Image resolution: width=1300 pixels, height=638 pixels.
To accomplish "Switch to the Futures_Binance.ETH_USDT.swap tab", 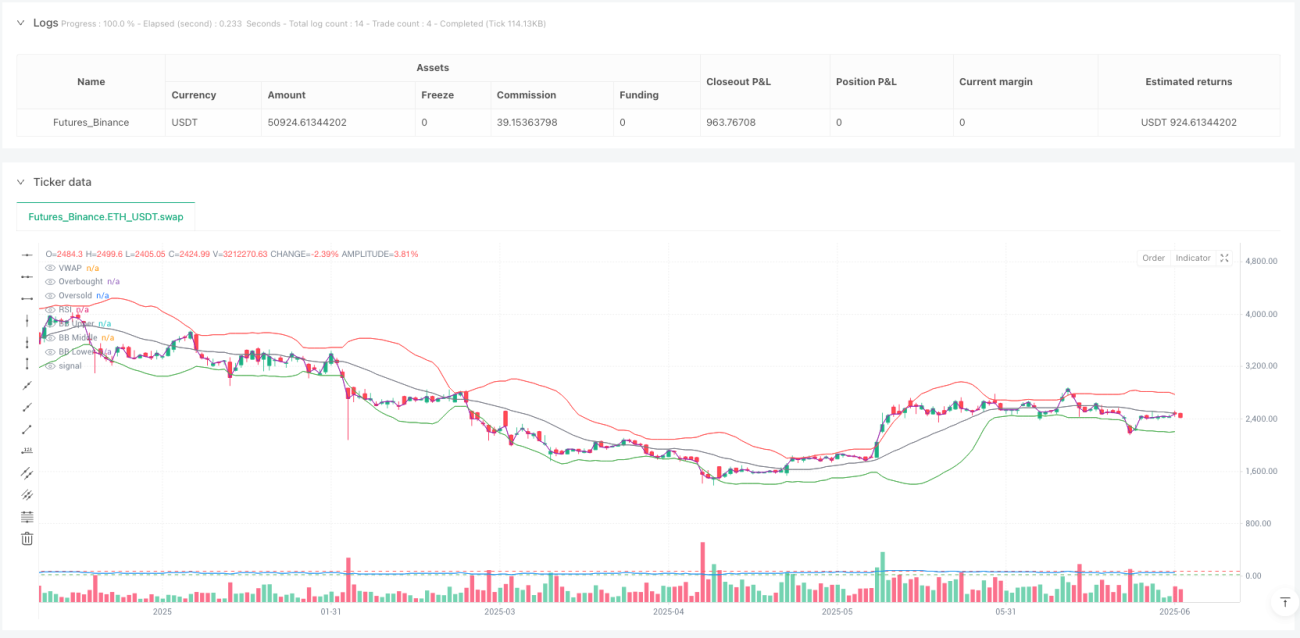I will [106, 216].
